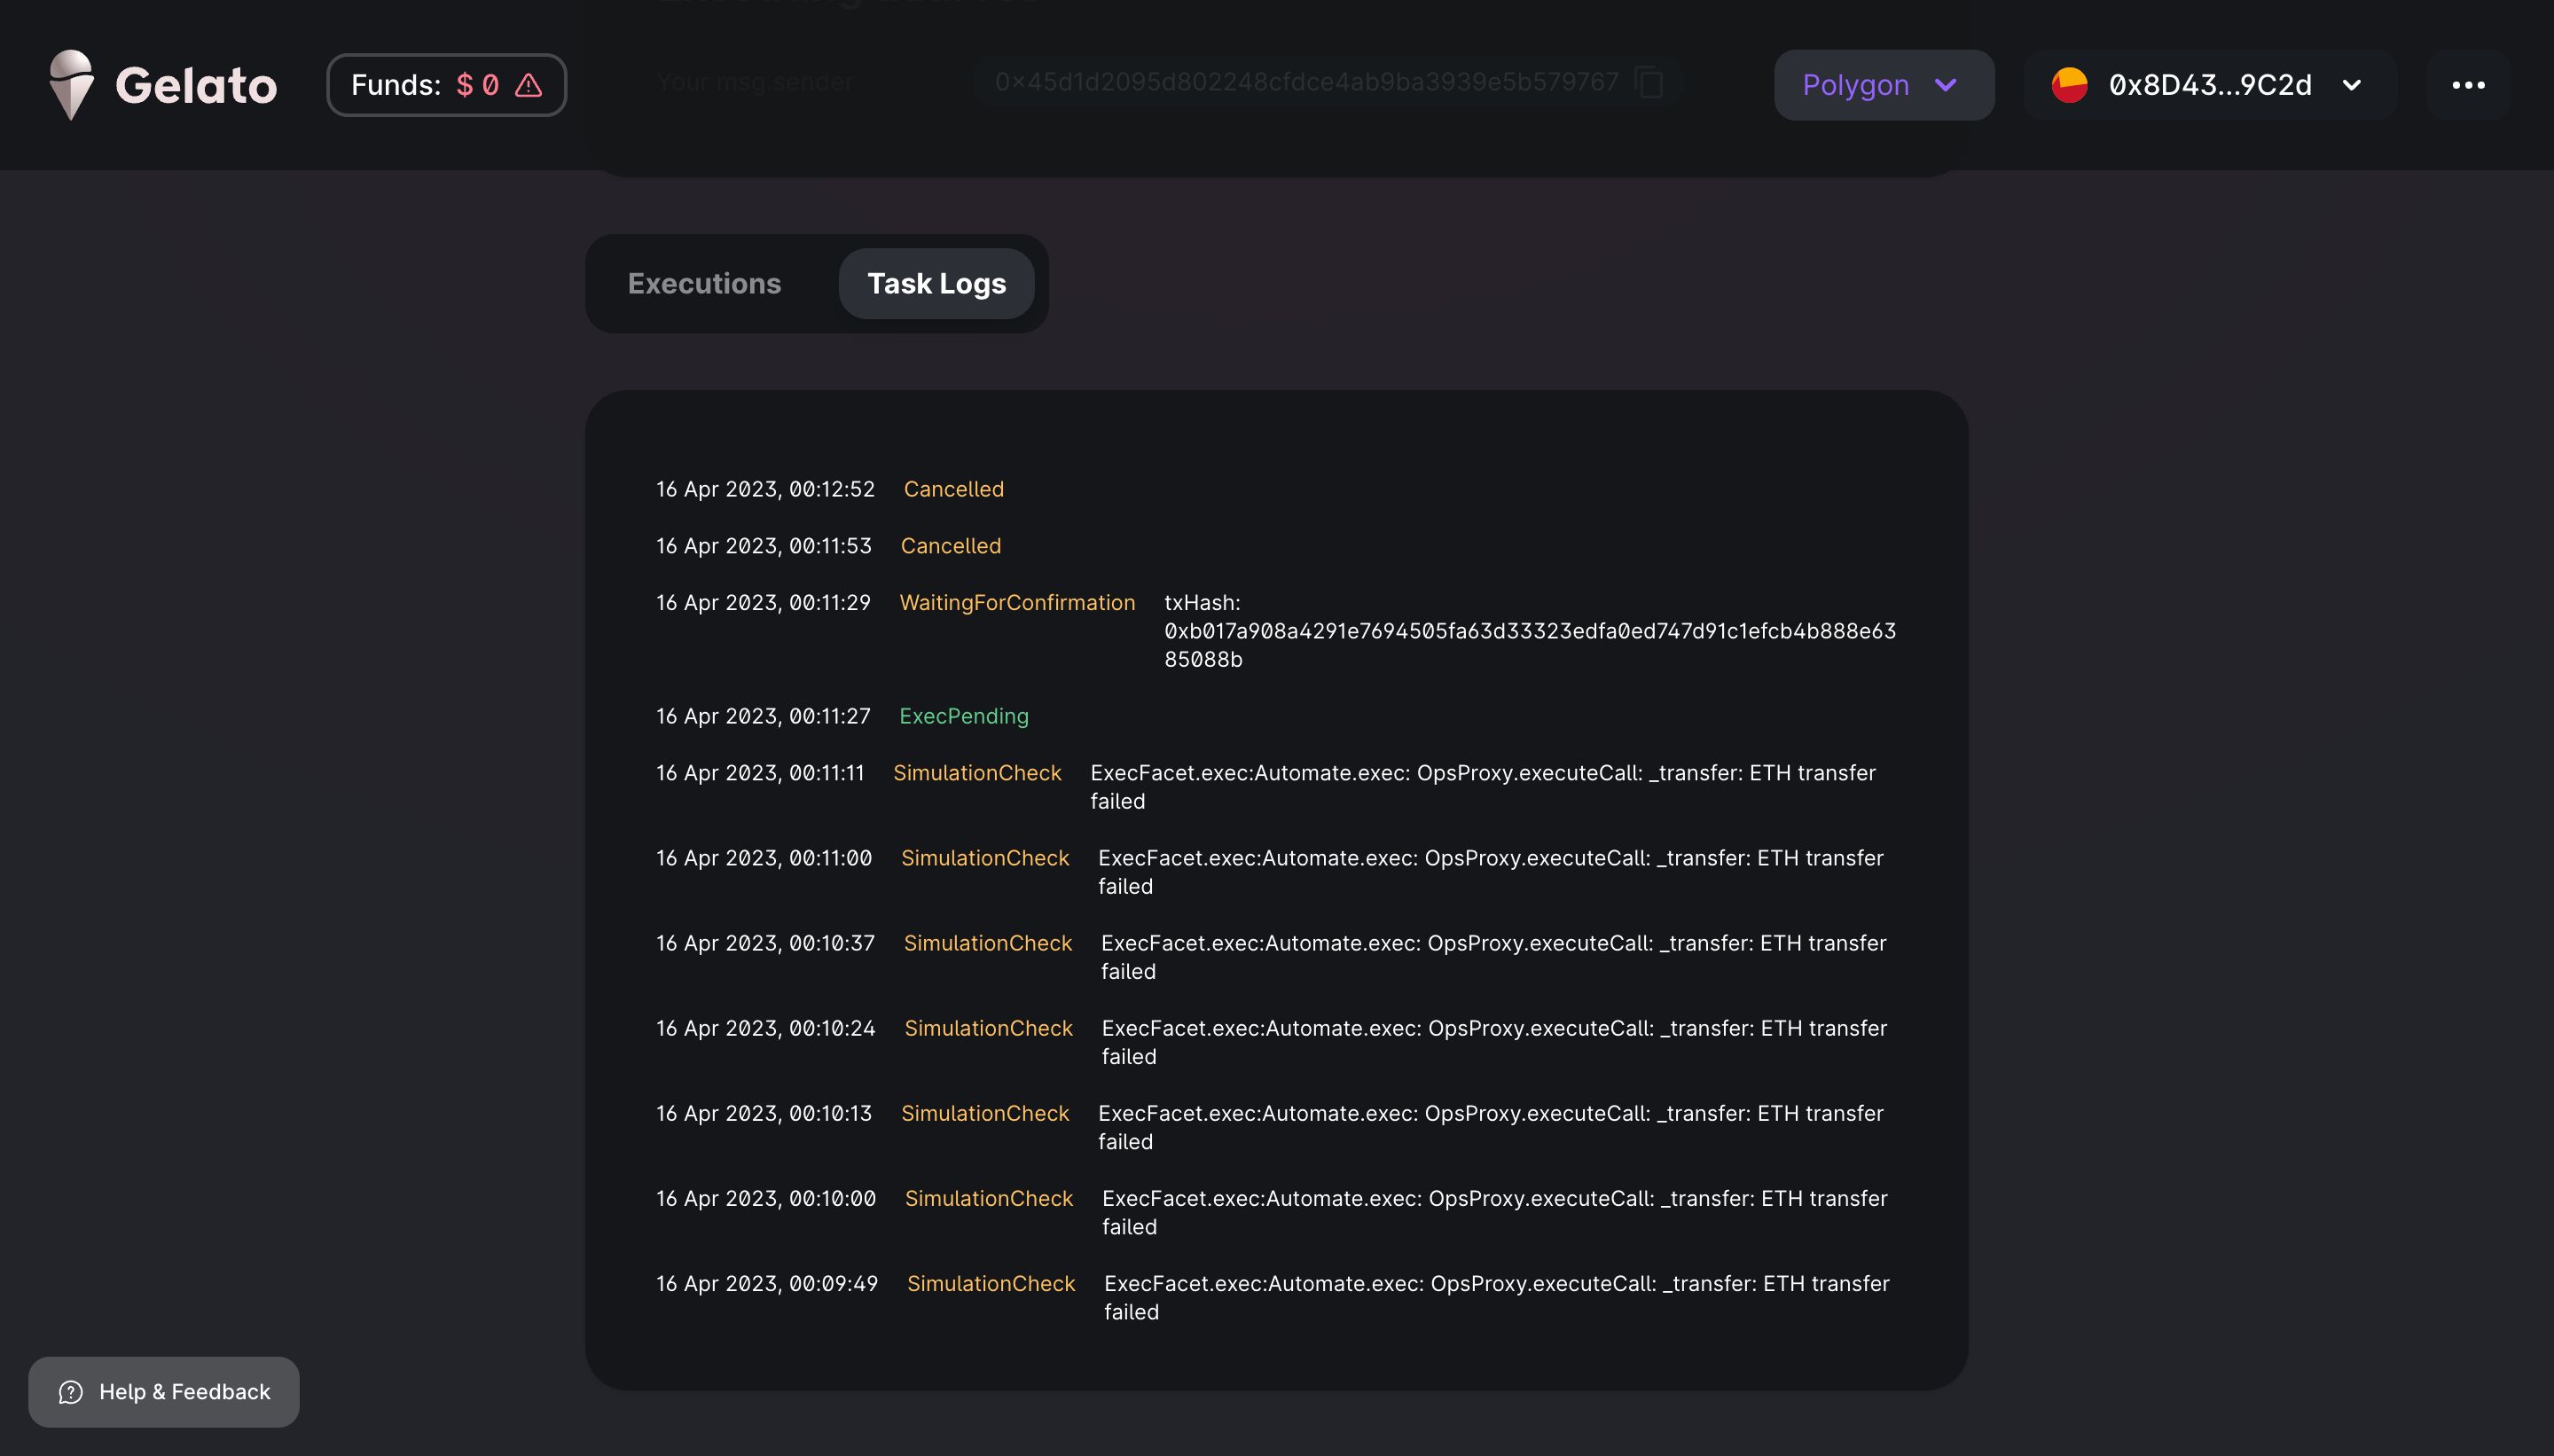This screenshot has height=1456, width=2554.
Task: Click the wallet avatar icon
Action: click(x=2069, y=85)
